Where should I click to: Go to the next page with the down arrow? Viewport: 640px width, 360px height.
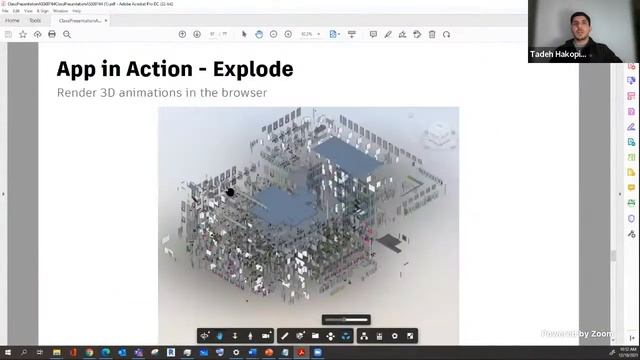click(x=197, y=35)
